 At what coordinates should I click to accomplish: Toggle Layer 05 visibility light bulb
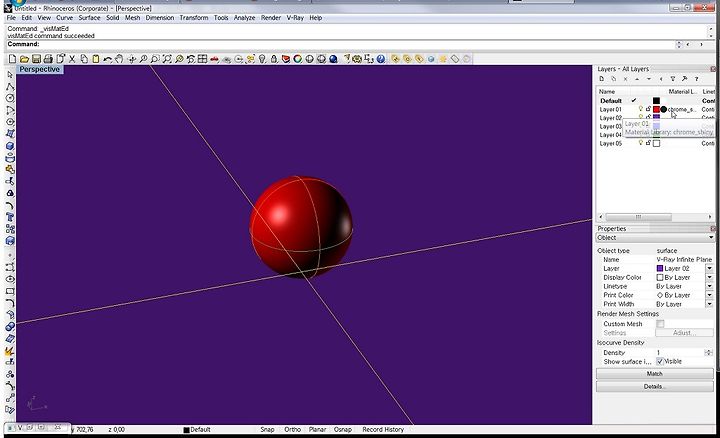coord(641,143)
